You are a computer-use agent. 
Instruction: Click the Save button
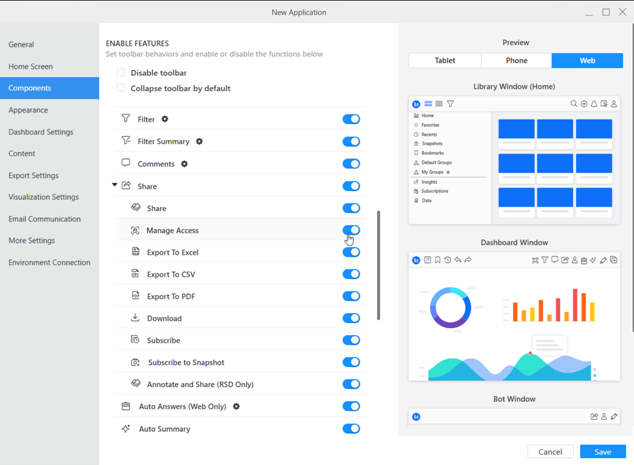pos(602,452)
